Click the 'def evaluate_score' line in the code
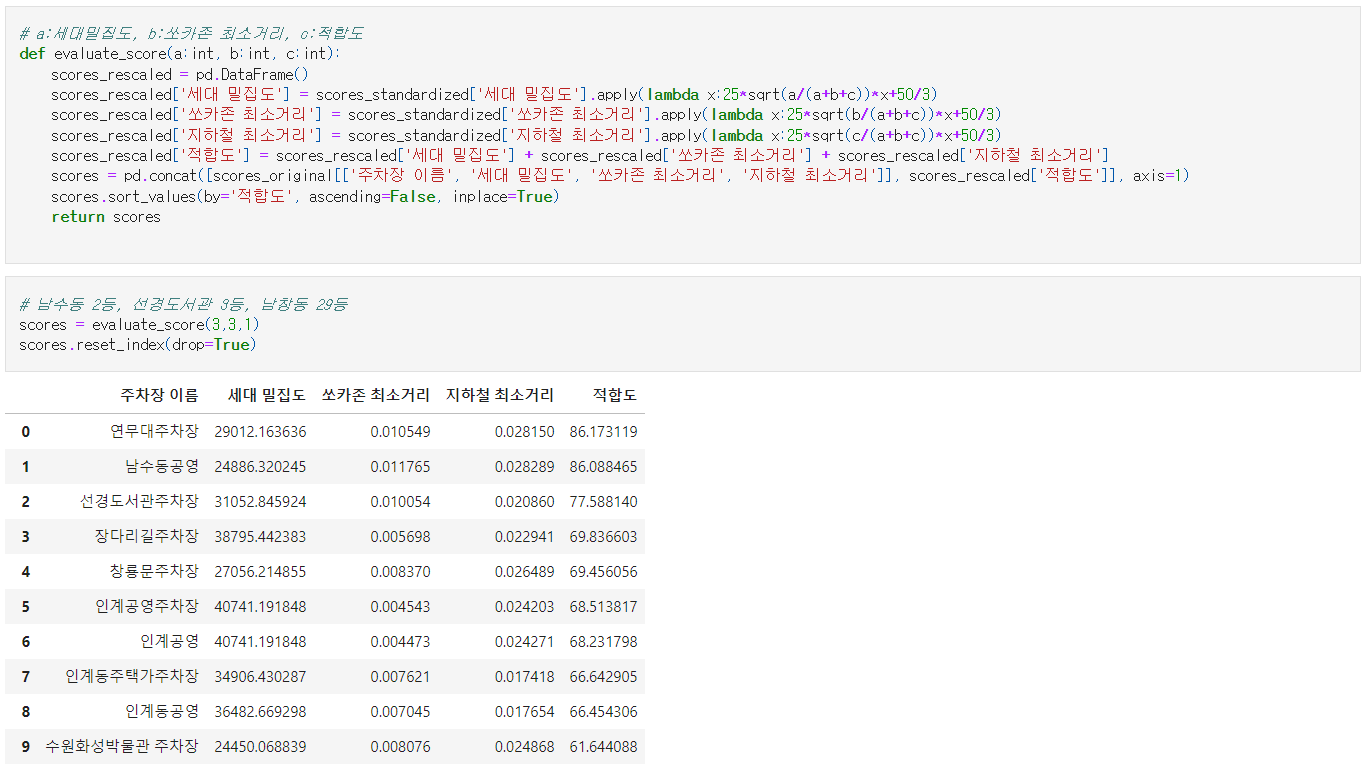 (x=180, y=54)
